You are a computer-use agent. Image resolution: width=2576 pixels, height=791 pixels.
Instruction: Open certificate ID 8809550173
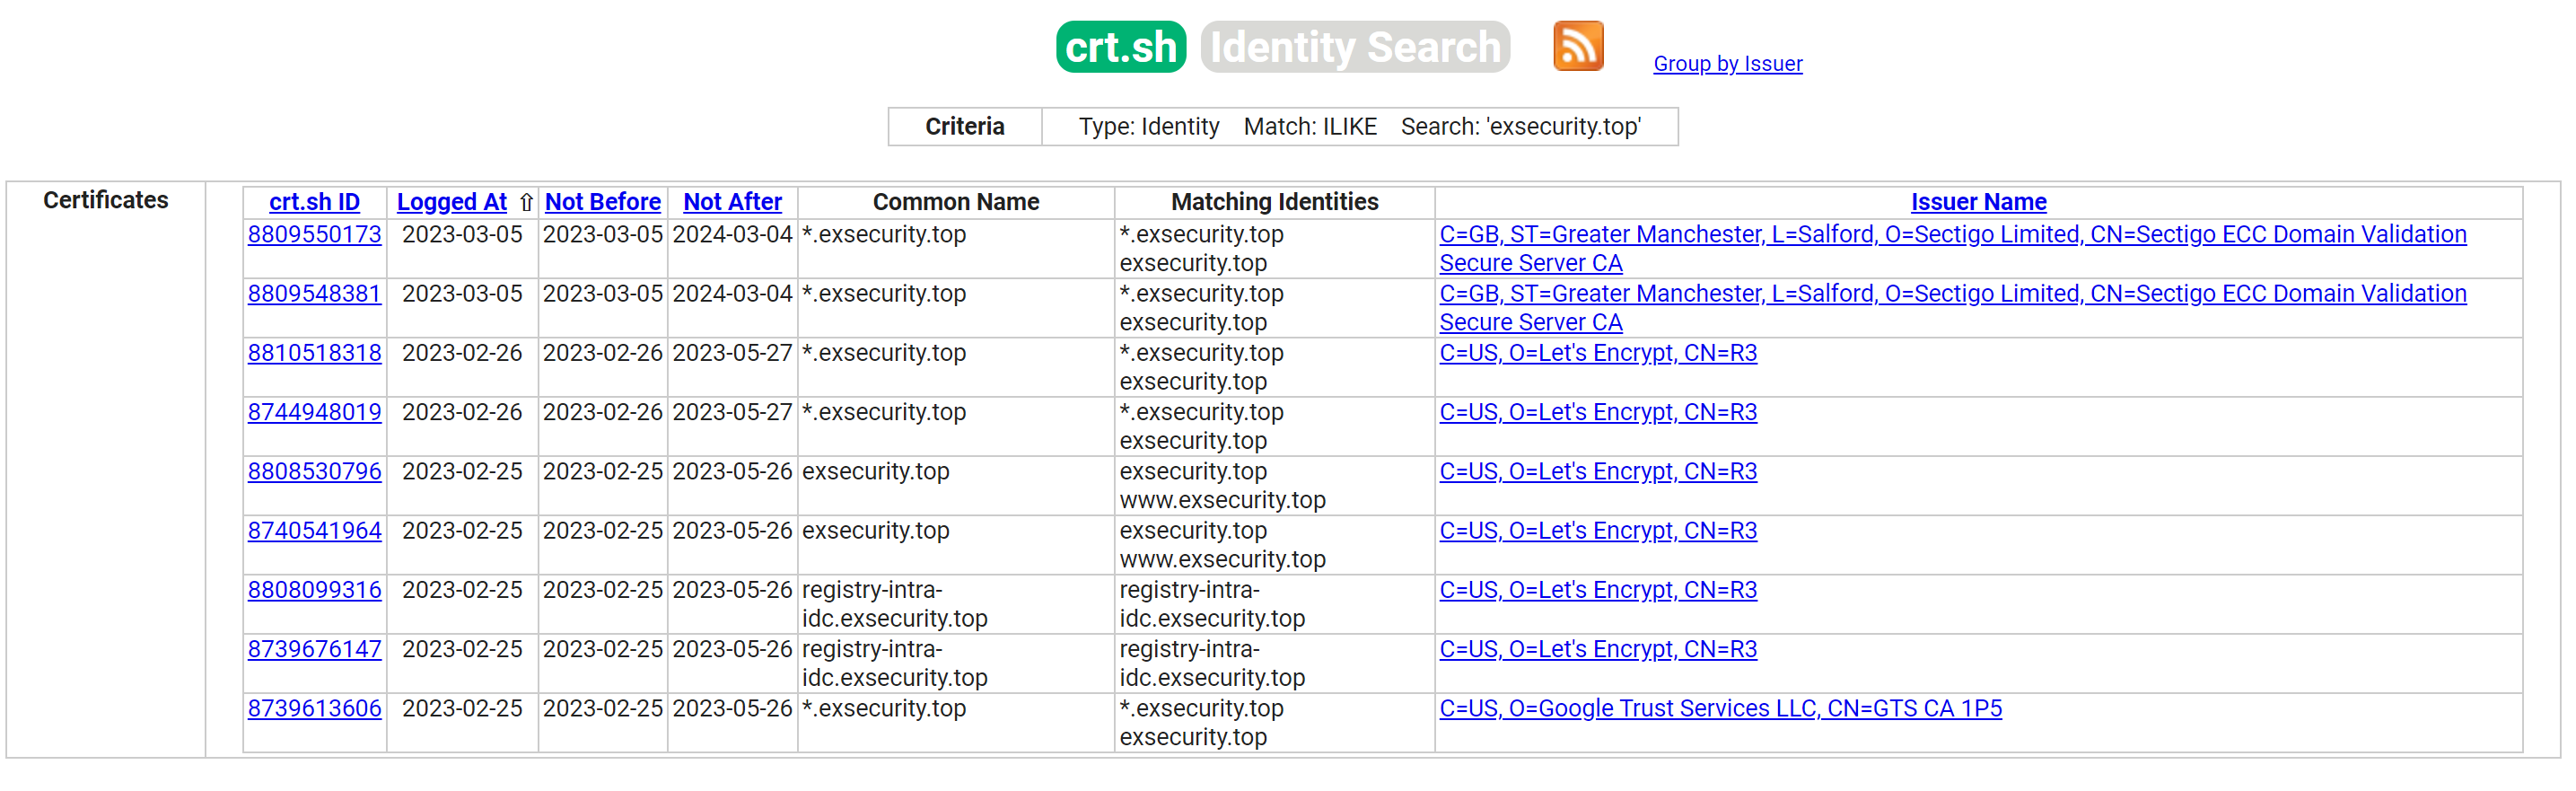314,234
